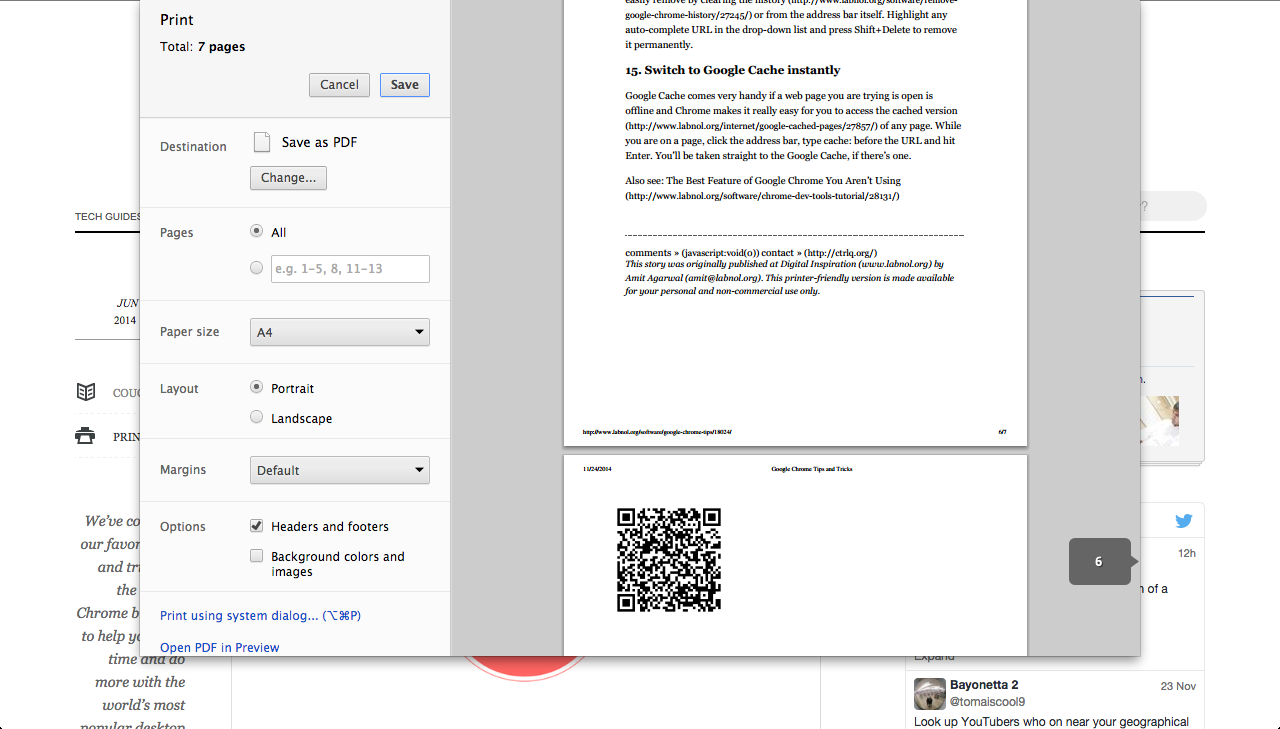
Task: Click the custom page range input field
Action: [x=350, y=268]
